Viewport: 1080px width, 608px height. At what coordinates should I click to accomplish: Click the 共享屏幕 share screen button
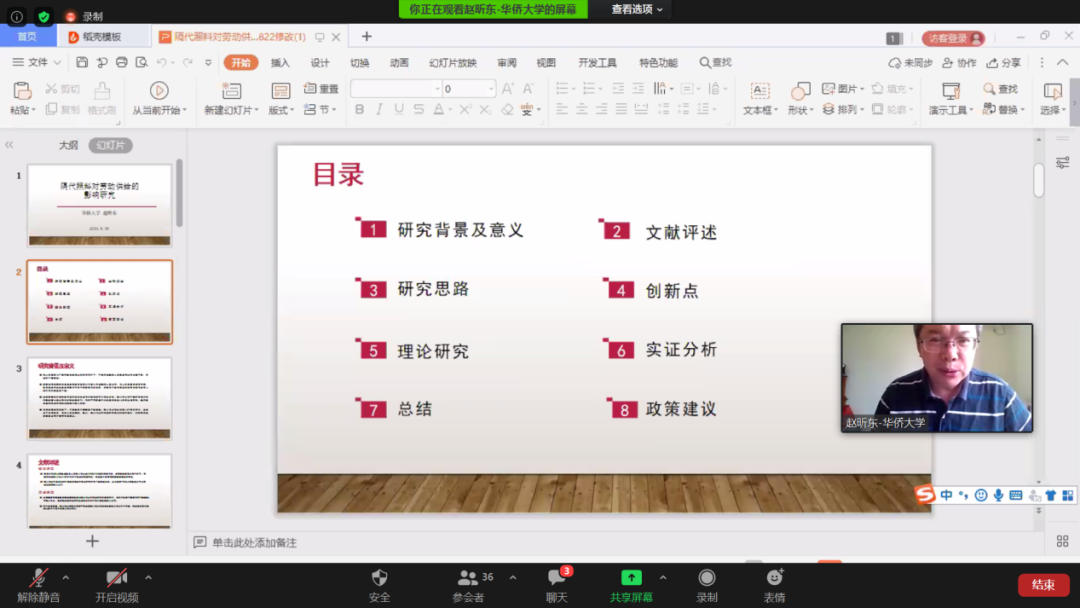[631, 578]
